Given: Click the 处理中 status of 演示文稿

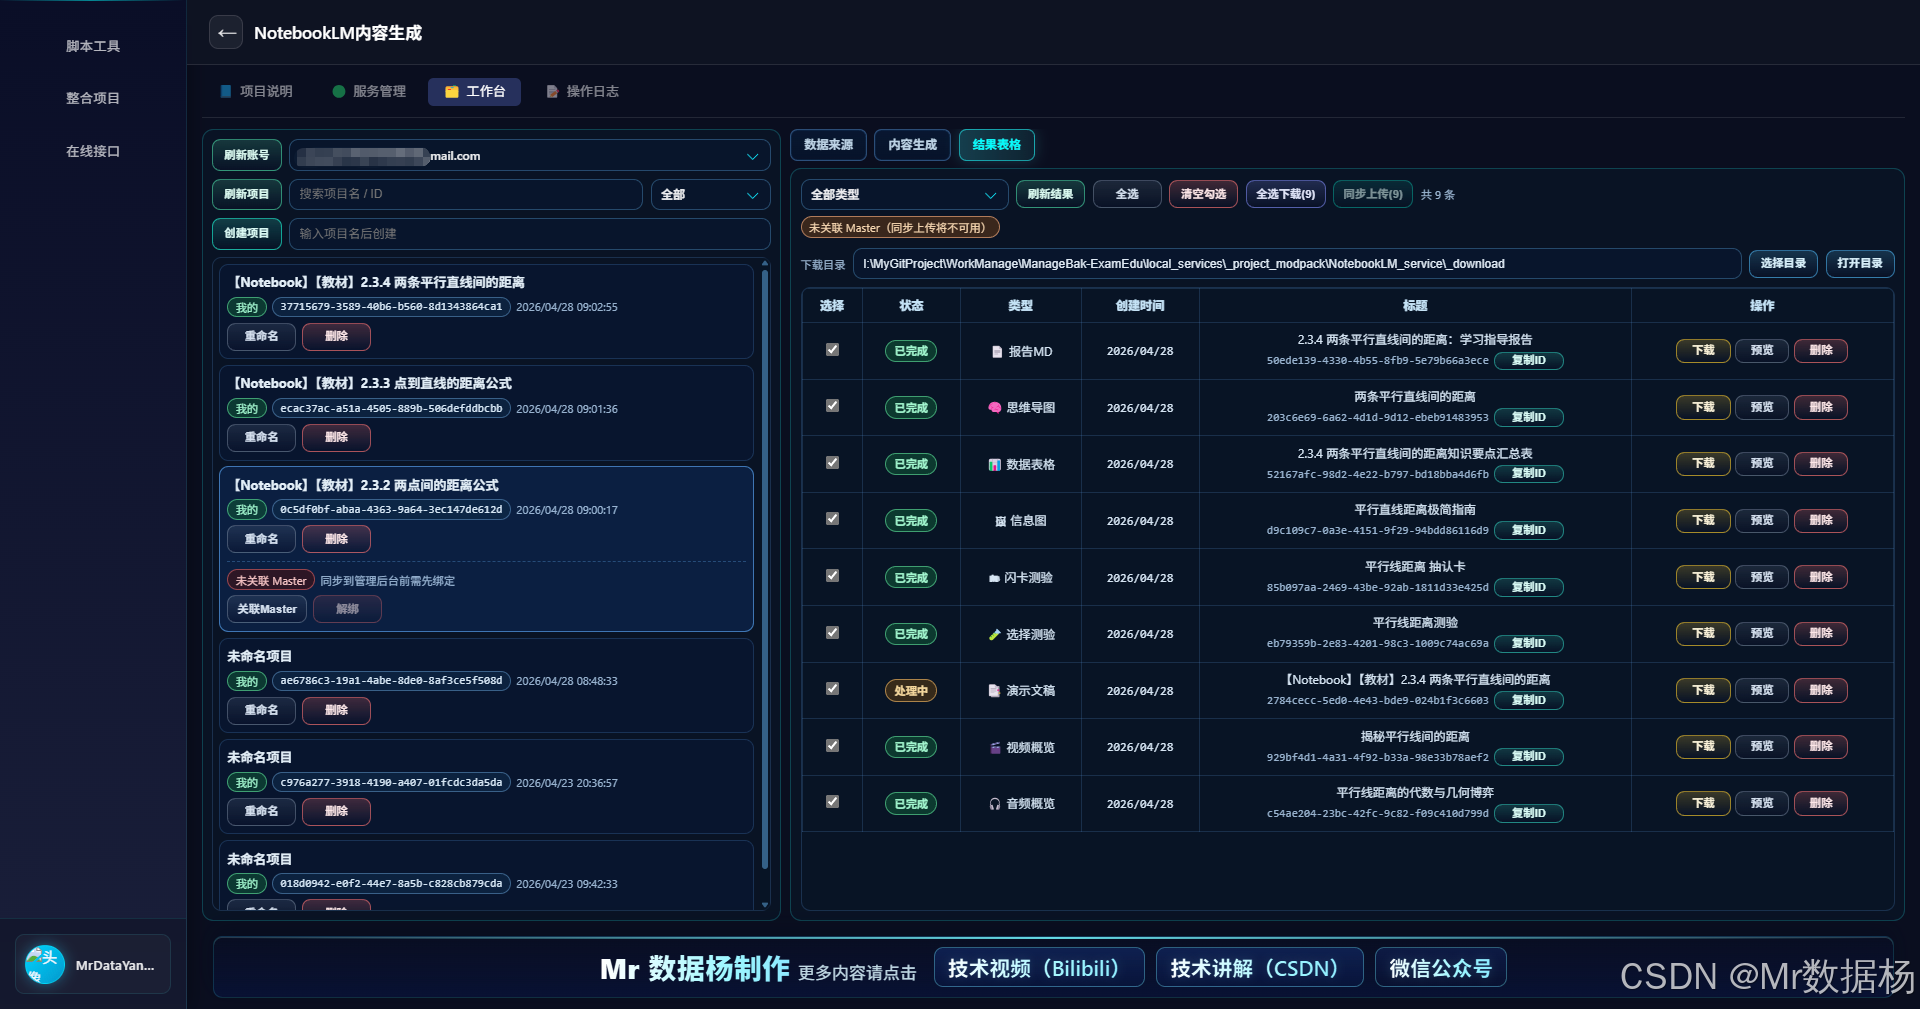Looking at the screenshot, I should pyautogui.click(x=911, y=690).
